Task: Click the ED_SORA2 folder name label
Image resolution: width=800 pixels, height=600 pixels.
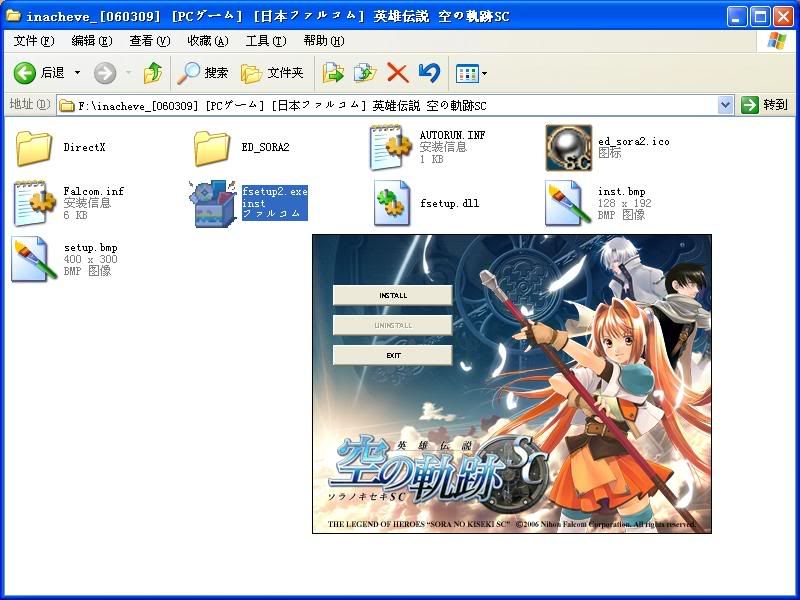Action: [x=265, y=147]
